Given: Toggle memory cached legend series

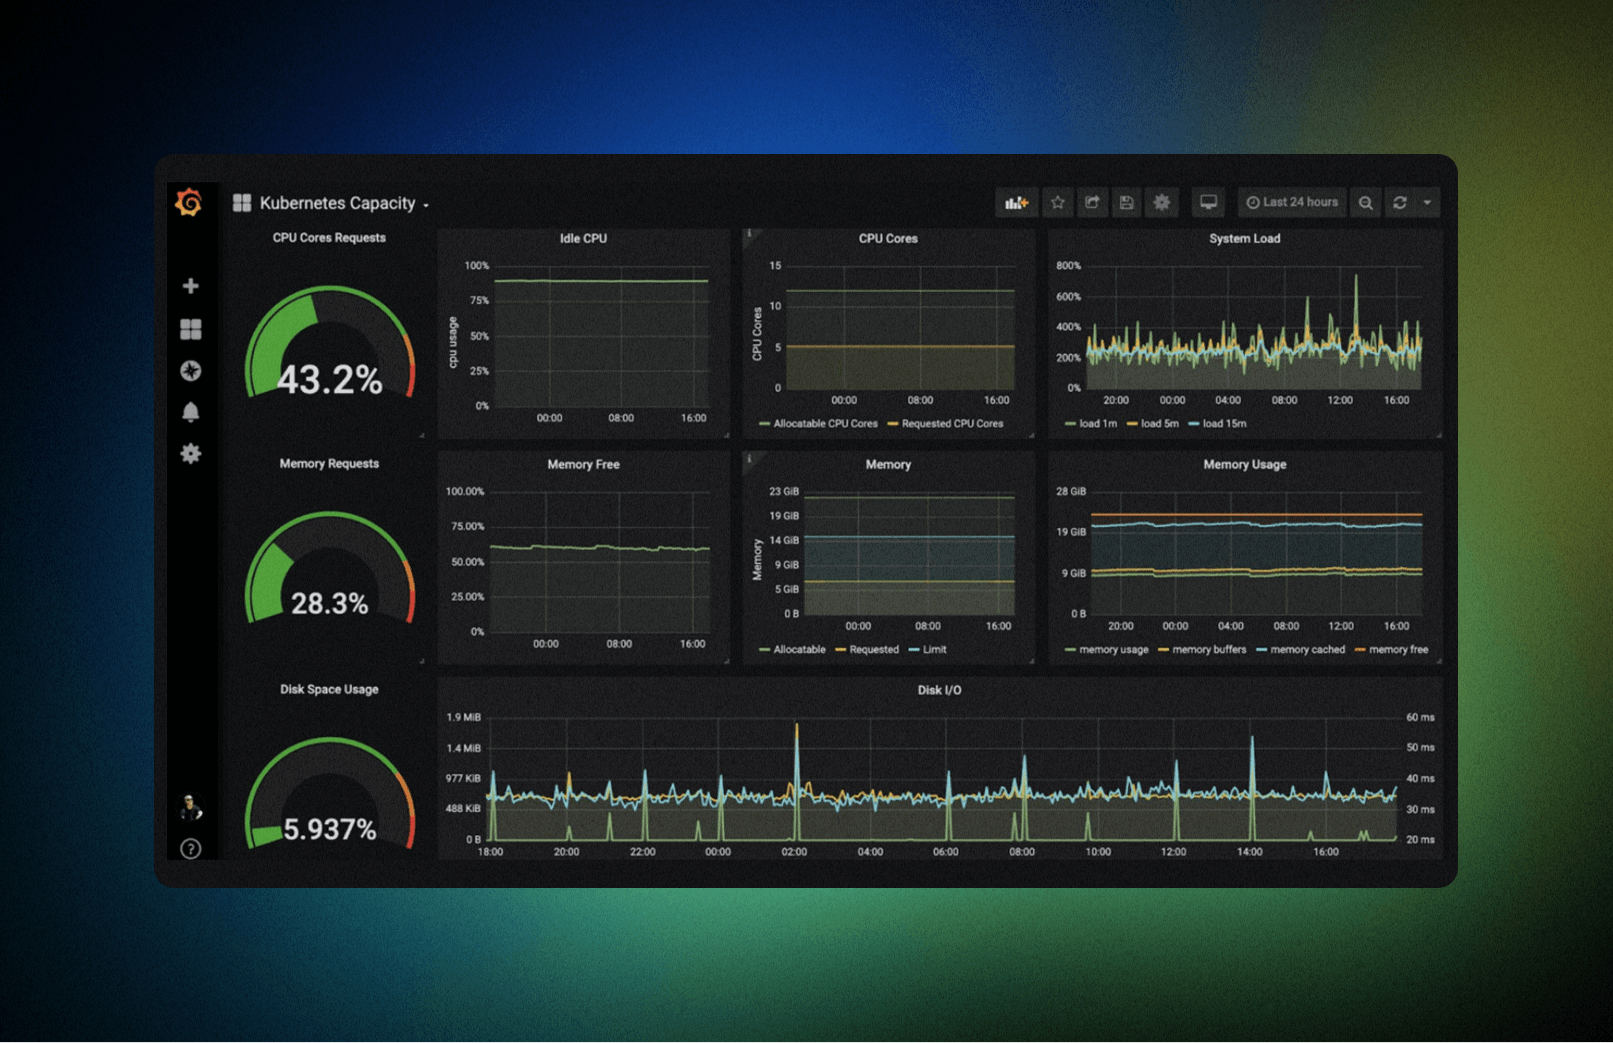Looking at the screenshot, I should click(1301, 650).
